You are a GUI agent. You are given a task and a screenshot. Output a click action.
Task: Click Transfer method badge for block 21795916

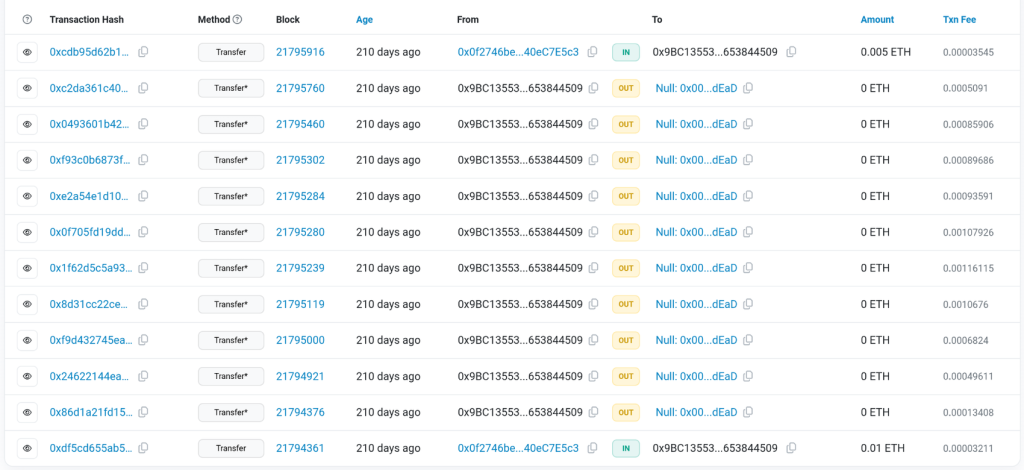pos(231,52)
